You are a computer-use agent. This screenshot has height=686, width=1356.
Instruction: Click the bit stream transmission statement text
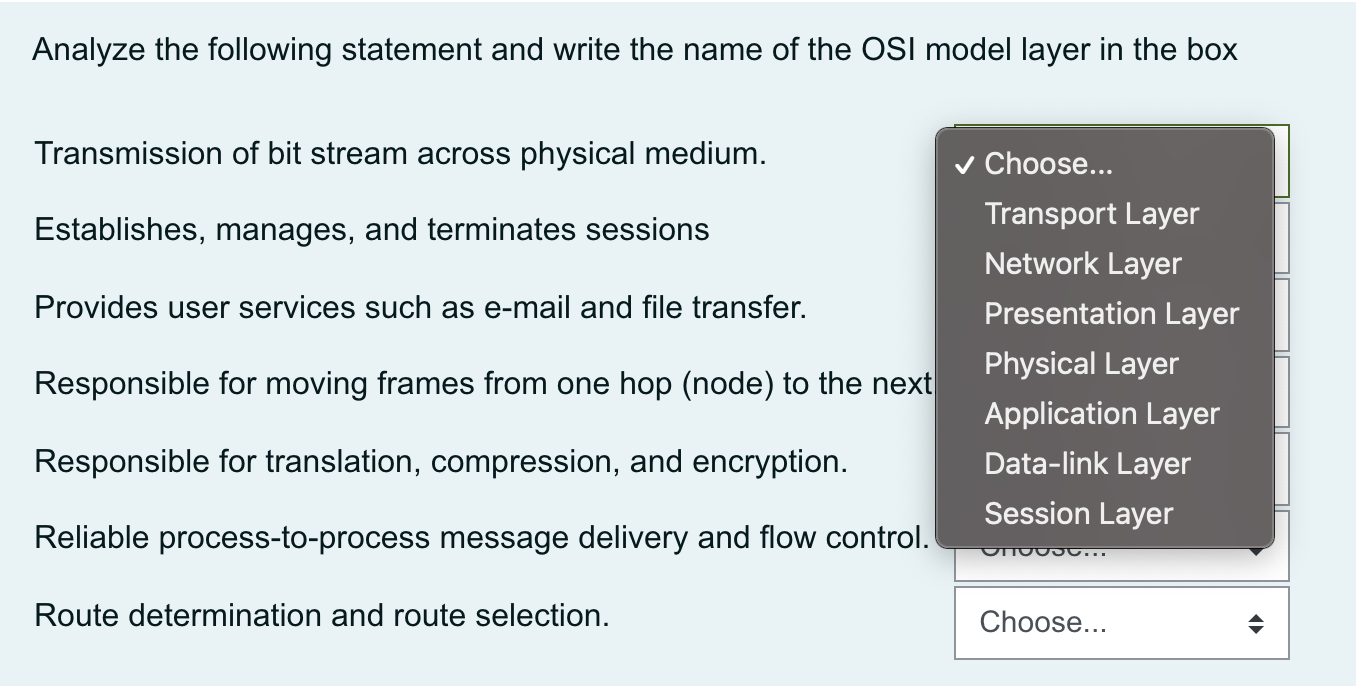pos(399,153)
